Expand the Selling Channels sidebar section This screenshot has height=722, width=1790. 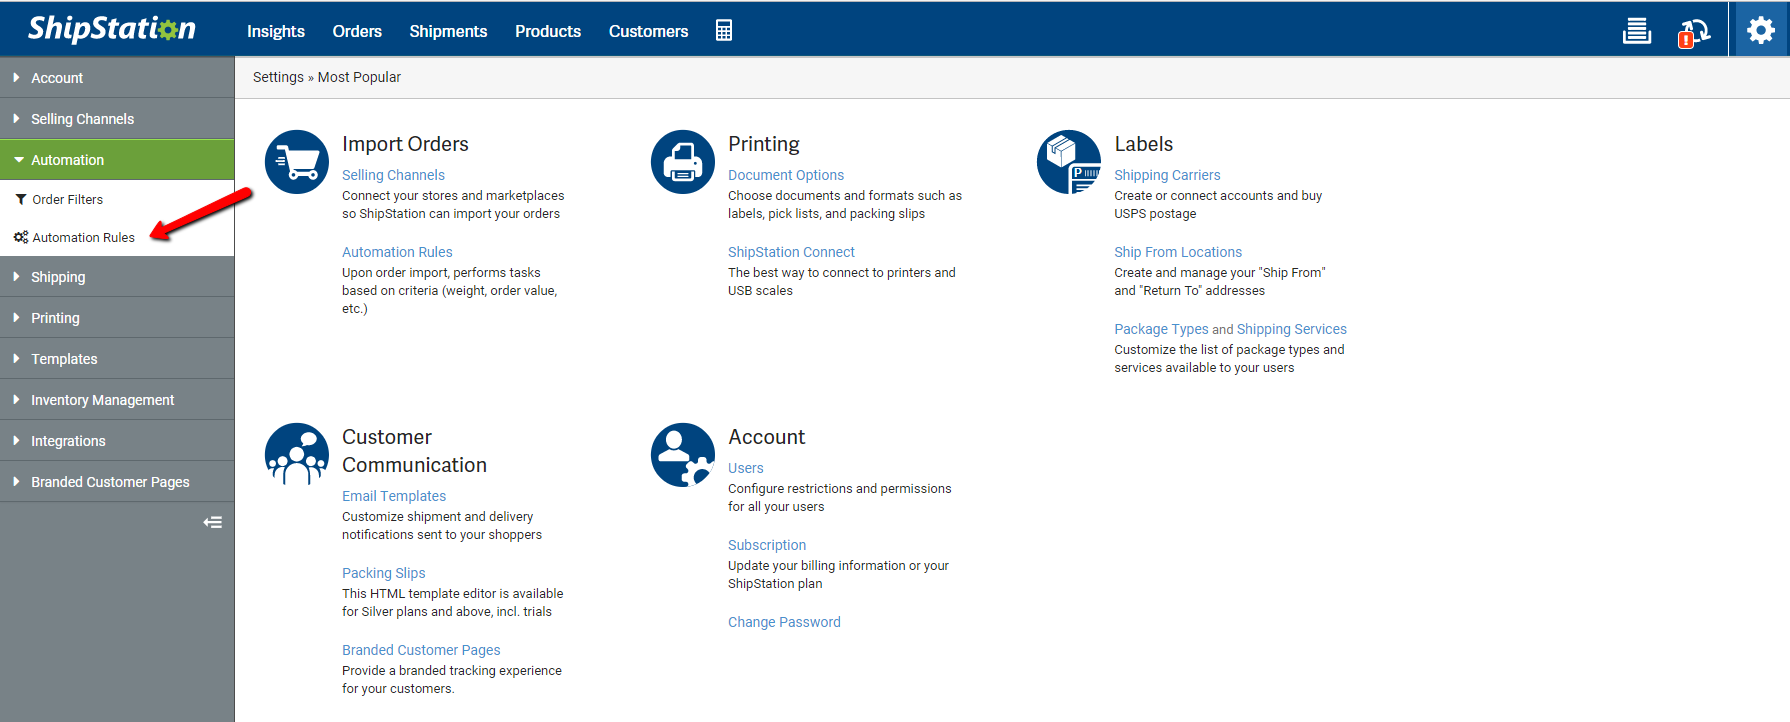(x=117, y=118)
